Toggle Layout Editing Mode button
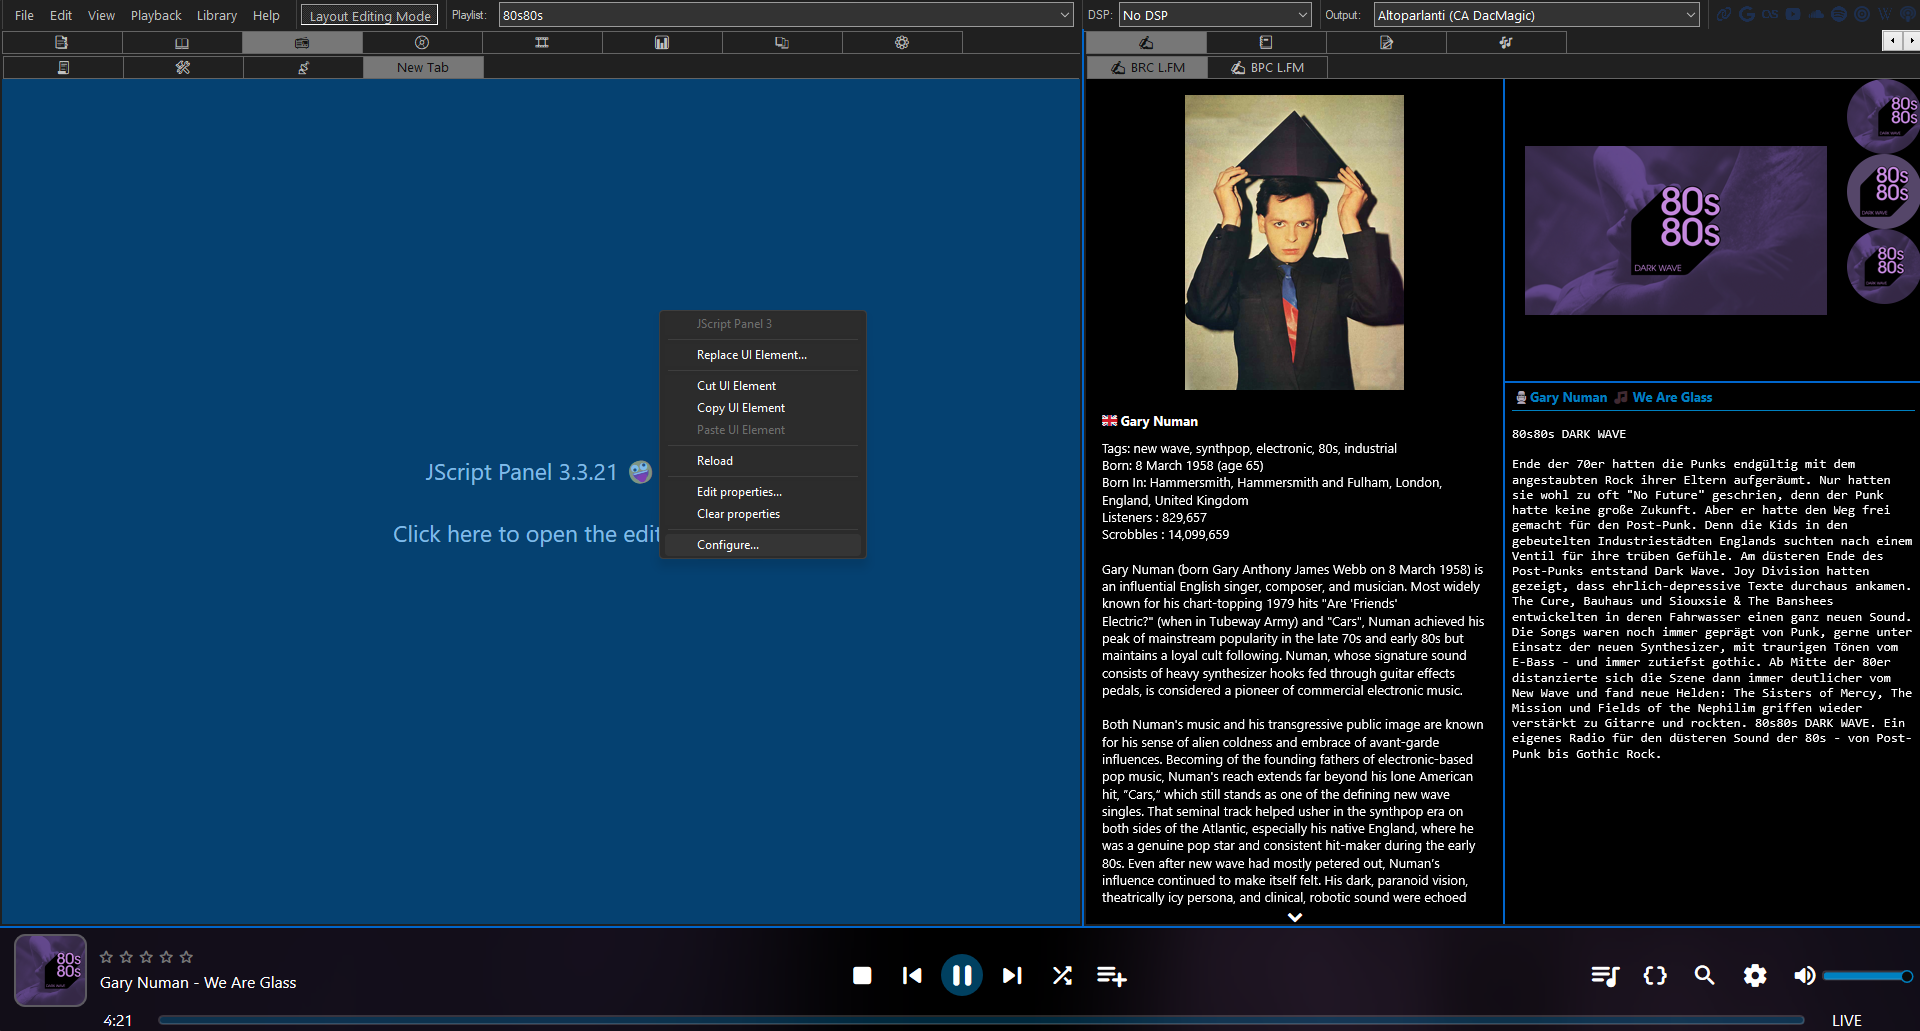 pos(370,16)
